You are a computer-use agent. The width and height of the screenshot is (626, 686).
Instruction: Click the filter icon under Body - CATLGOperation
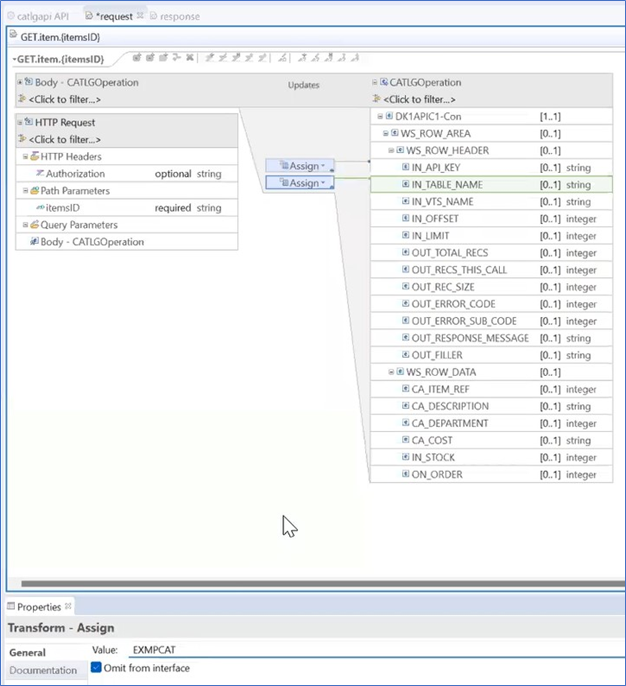[x=22, y=99]
